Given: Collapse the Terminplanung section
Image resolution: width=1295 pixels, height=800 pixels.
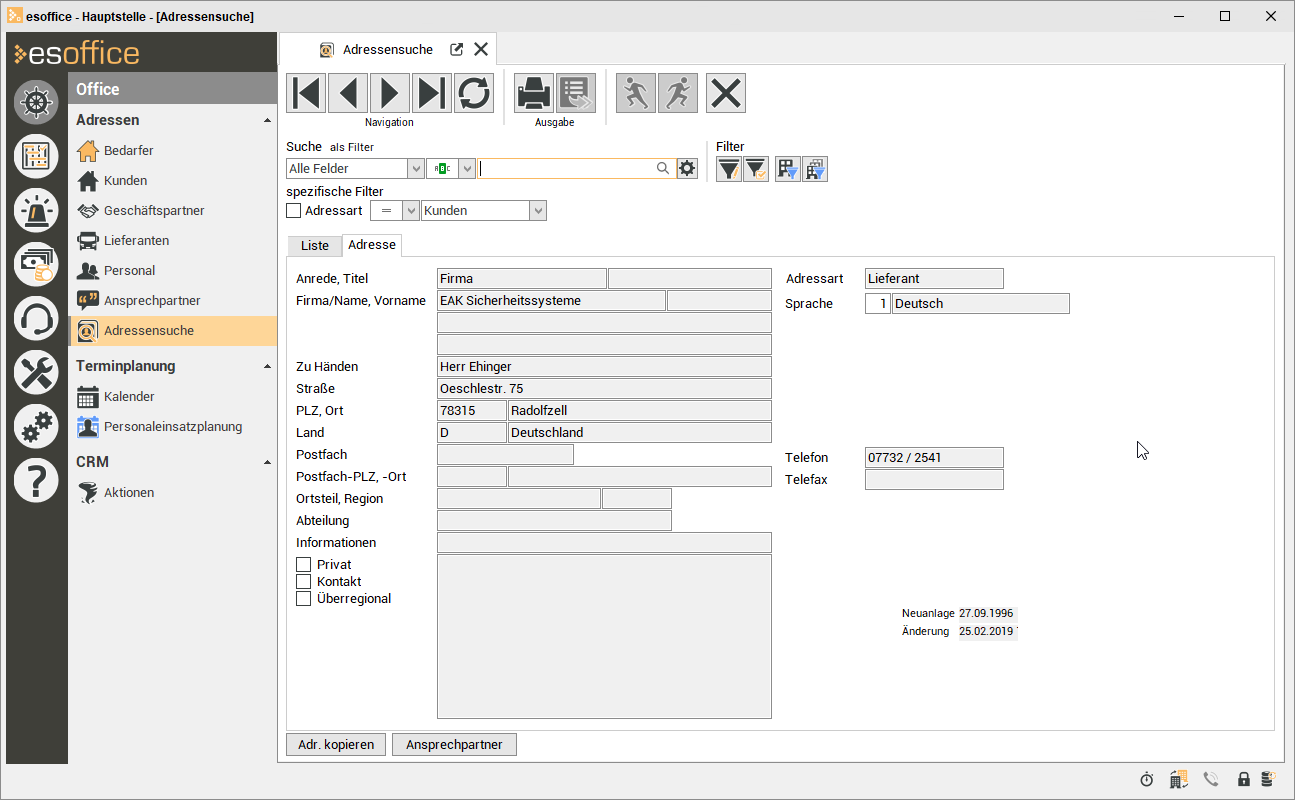Looking at the screenshot, I should [267, 366].
